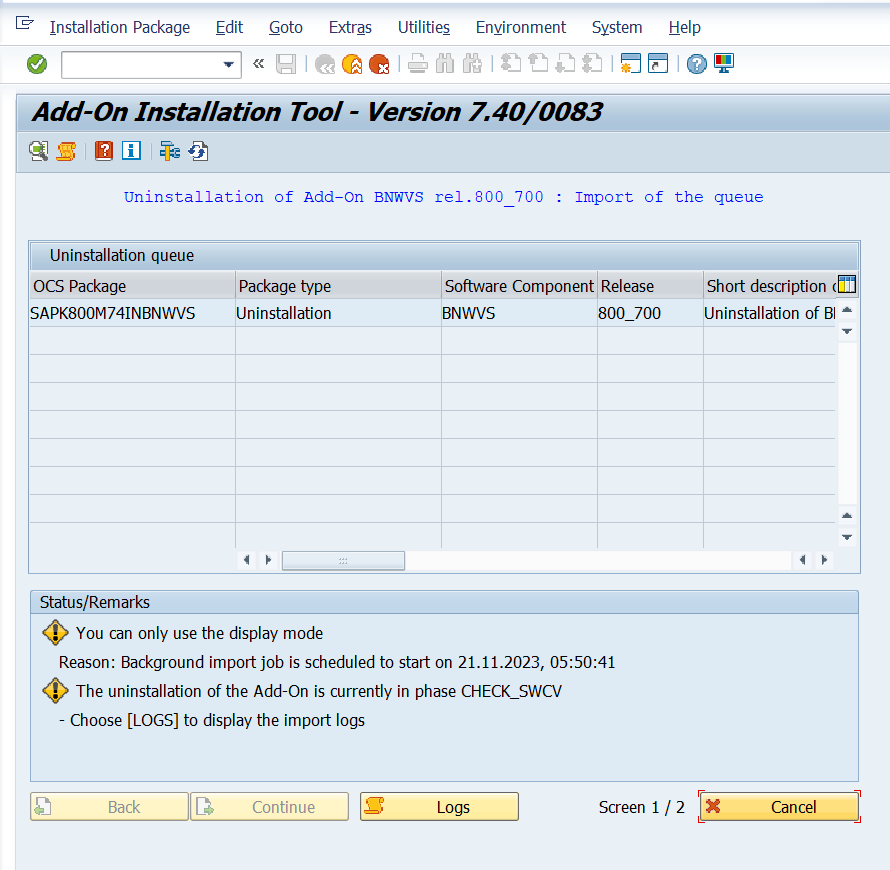Open the Installation Package menu

coord(119,27)
